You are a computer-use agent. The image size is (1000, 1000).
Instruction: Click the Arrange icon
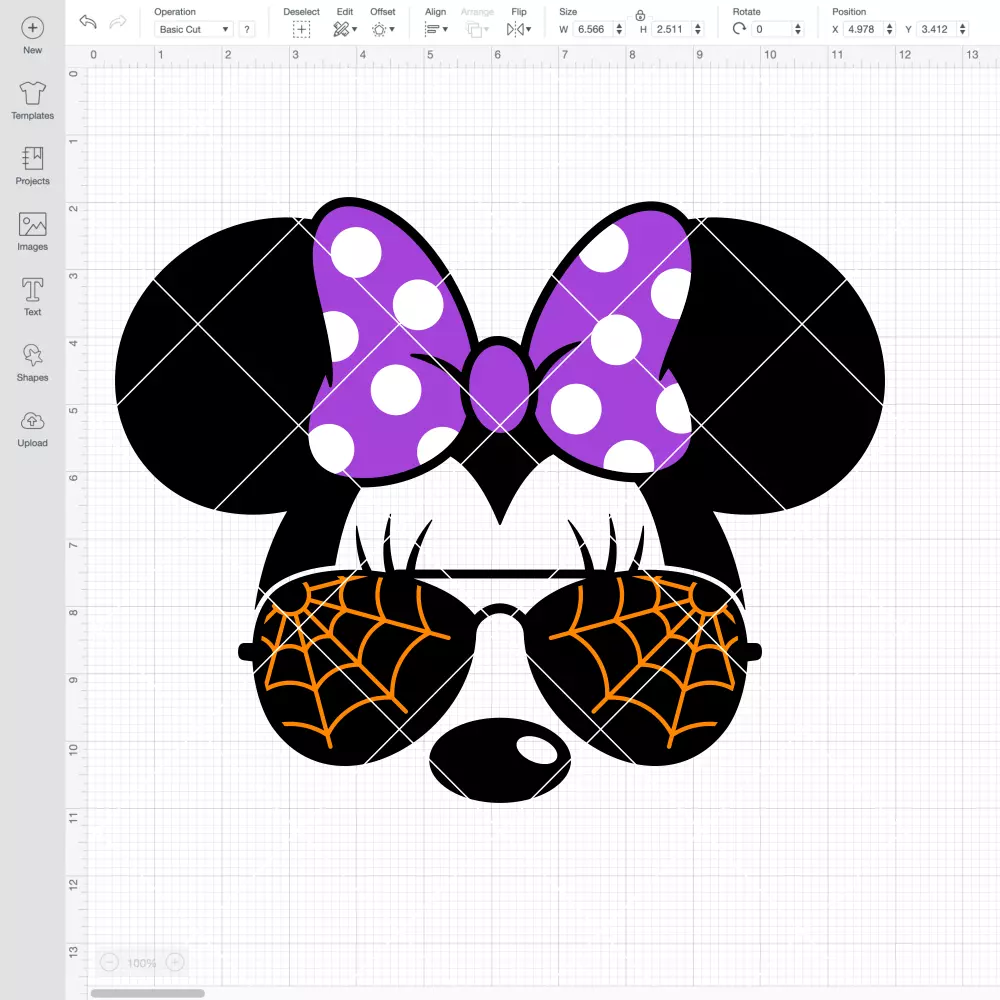pos(474,29)
